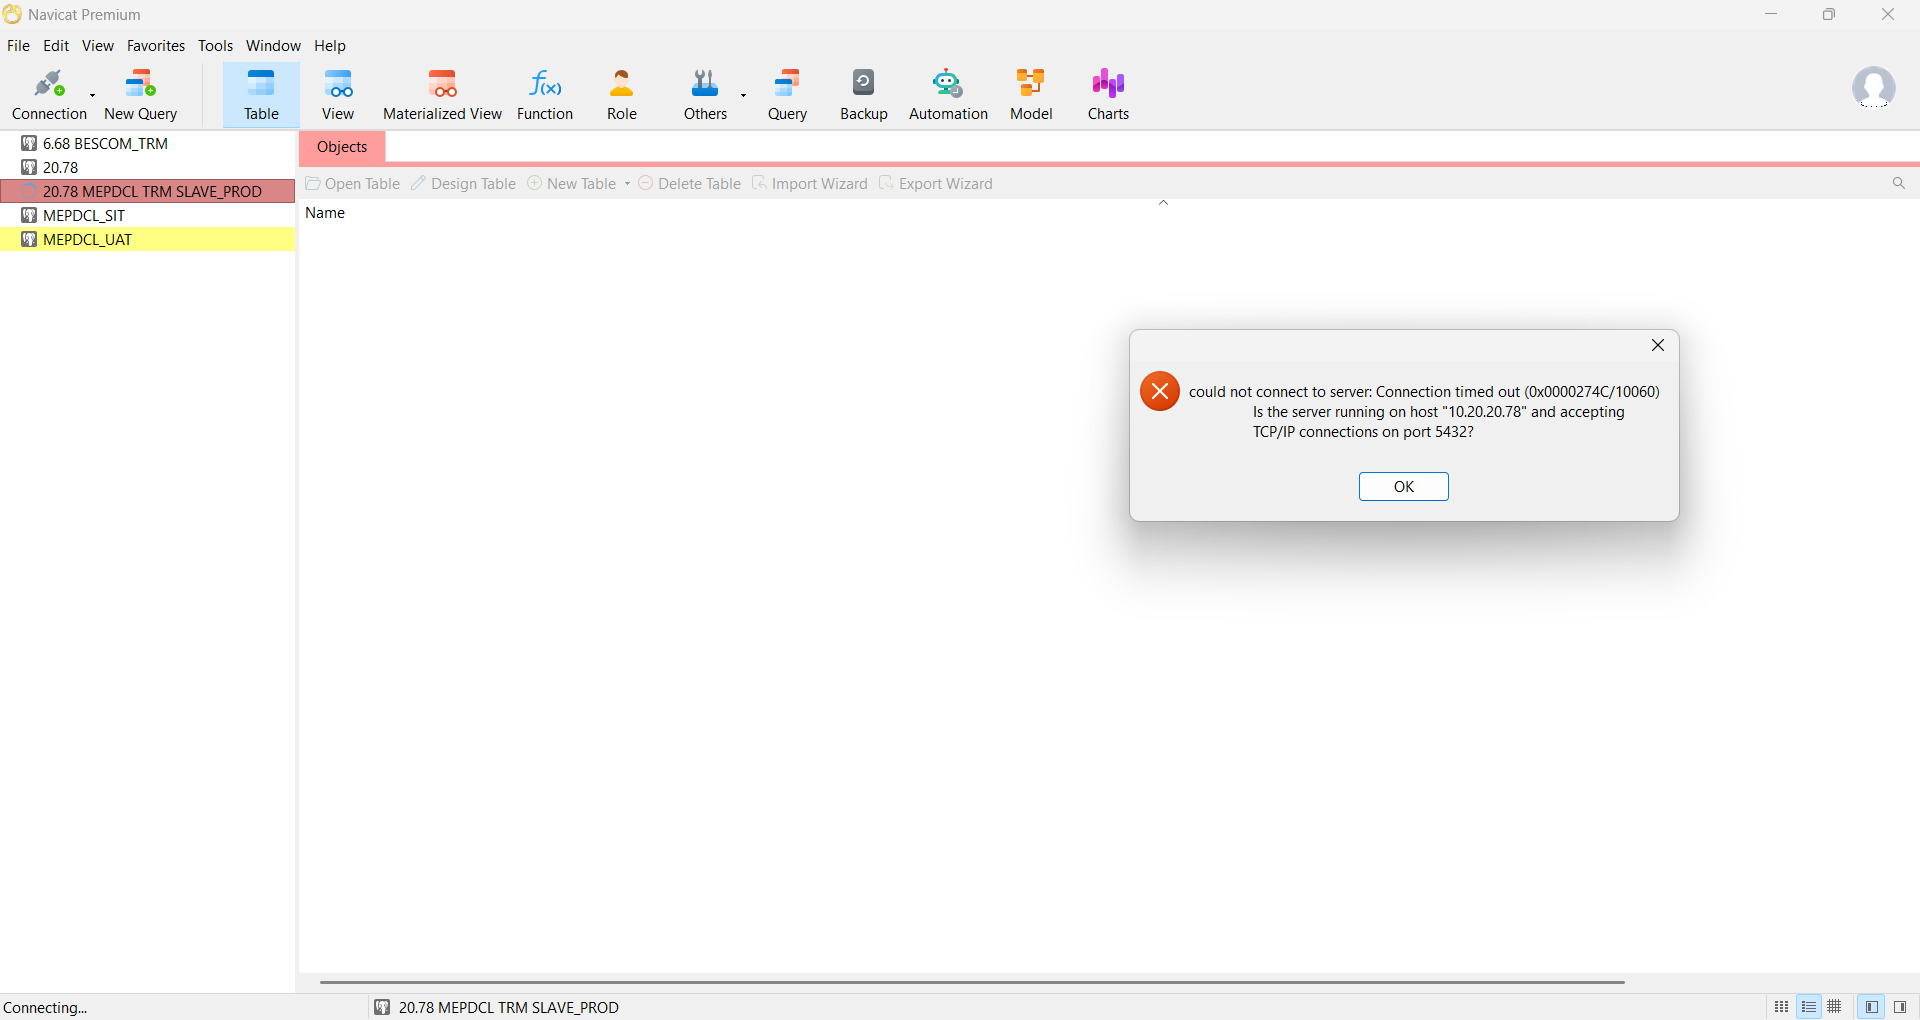This screenshot has width=1920, height=1020.
Task: Select 20.78 MEPDCL TRM SLAVE_PROD in the connection tree
Action: 148,192
